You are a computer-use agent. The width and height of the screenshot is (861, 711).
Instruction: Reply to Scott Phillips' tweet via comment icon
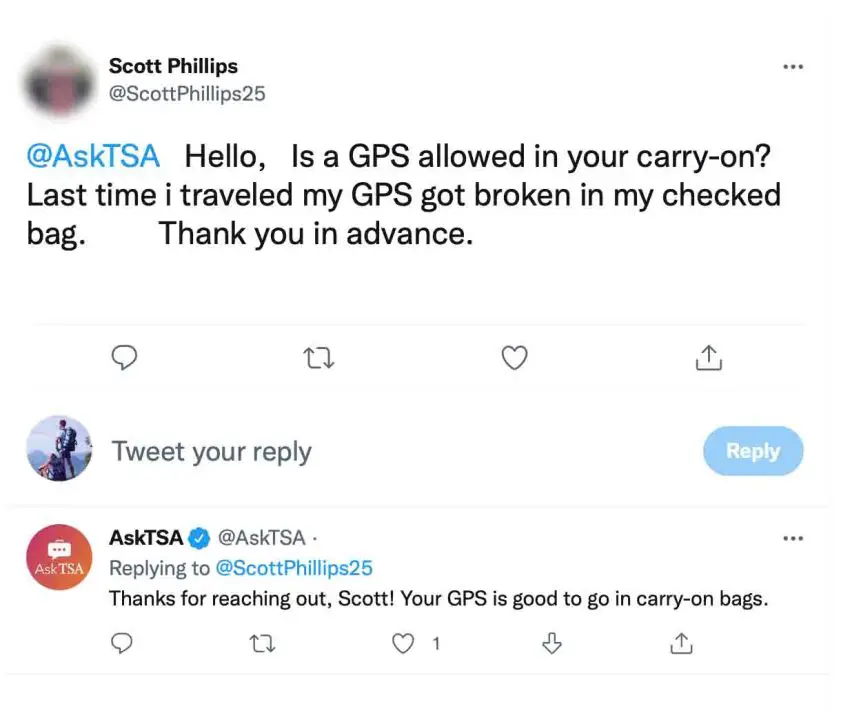click(123, 358)
